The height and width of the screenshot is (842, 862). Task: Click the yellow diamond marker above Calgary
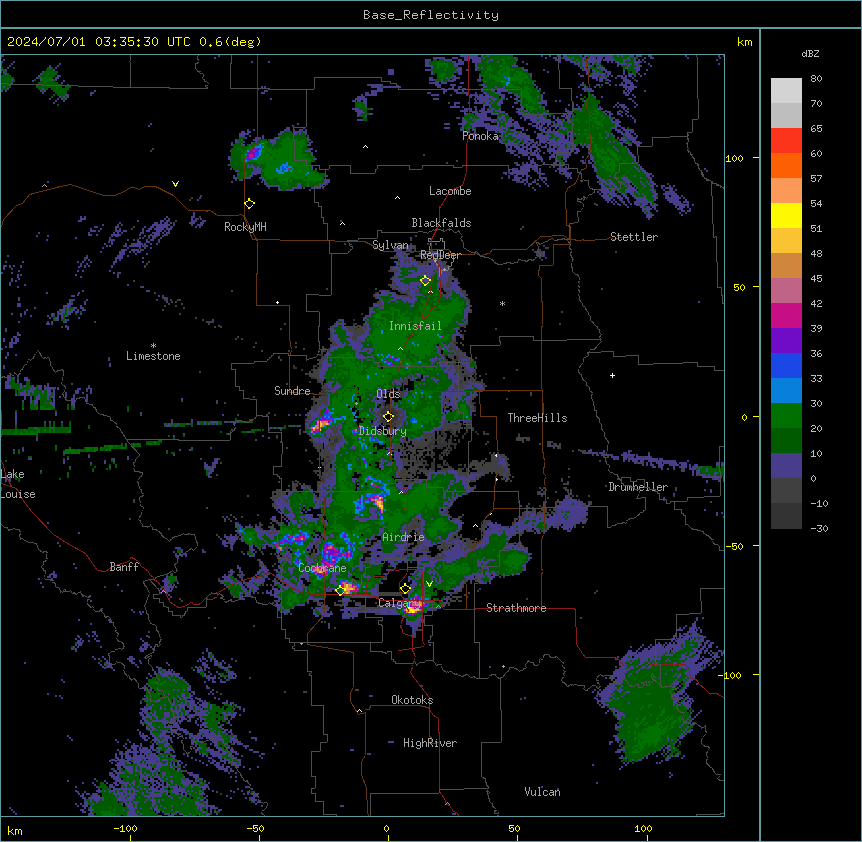(405, 589)
